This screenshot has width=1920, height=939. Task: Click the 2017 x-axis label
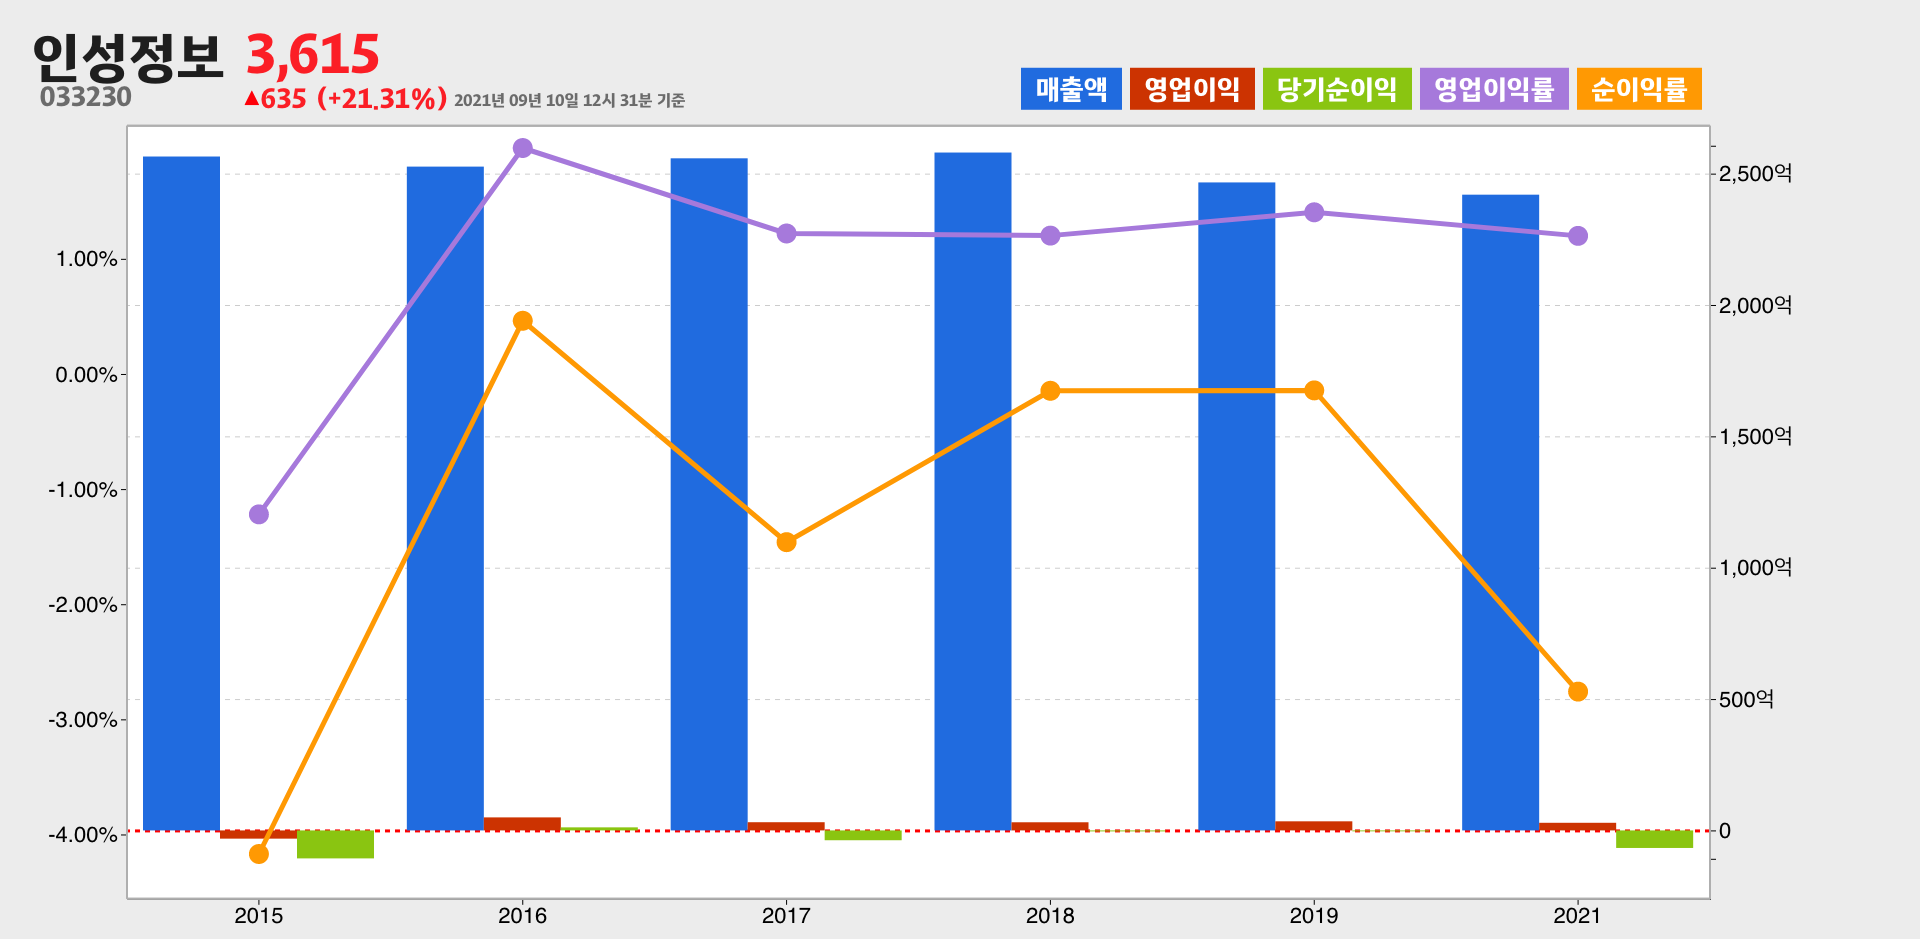click(x=786, y=916)
